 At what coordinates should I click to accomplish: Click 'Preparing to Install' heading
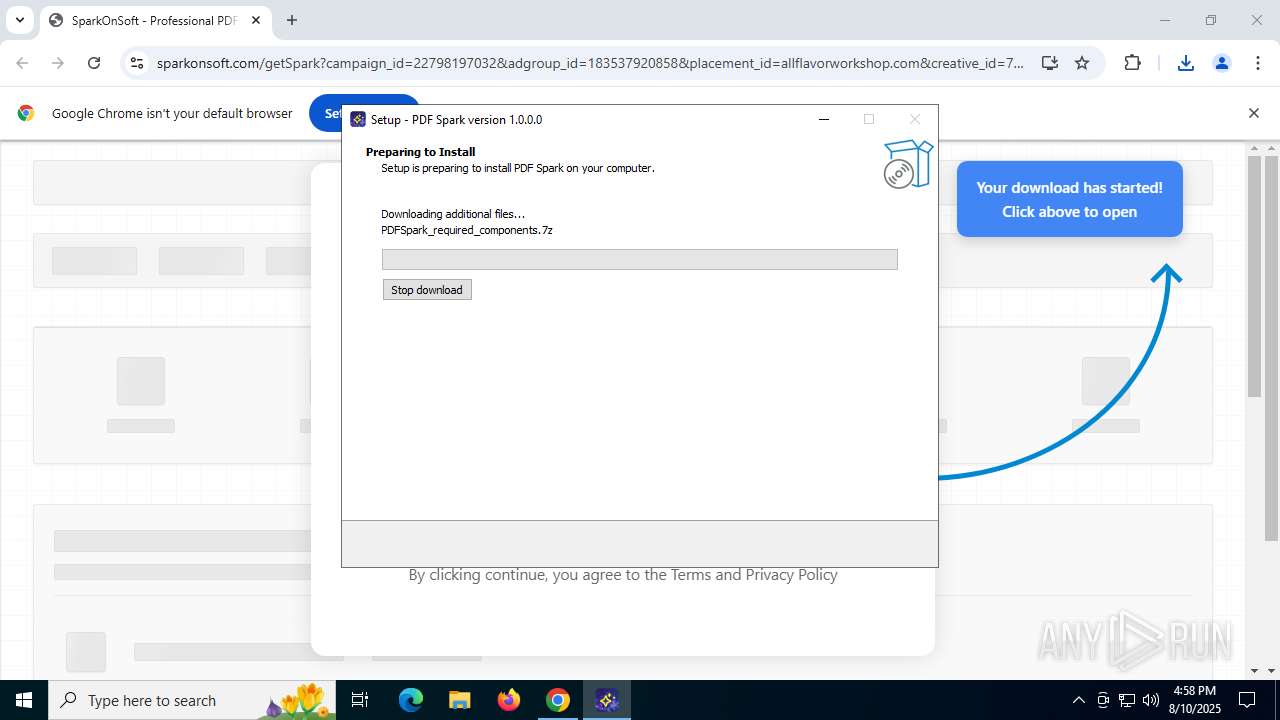click(x=420, y=152)
